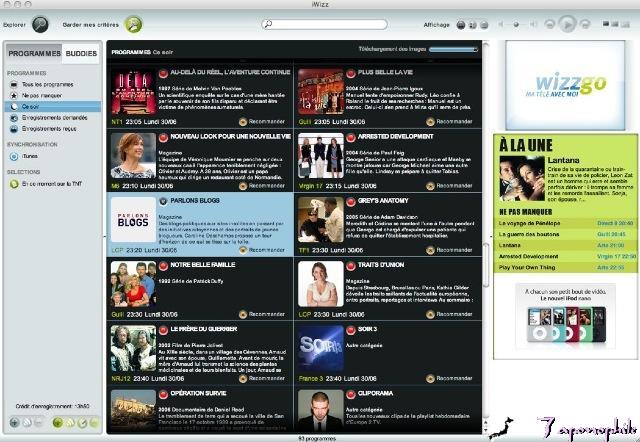The image size is (640, 442).
Task: Click the dark plus button at sidebar bottom
Action: (x=14, y=422)
